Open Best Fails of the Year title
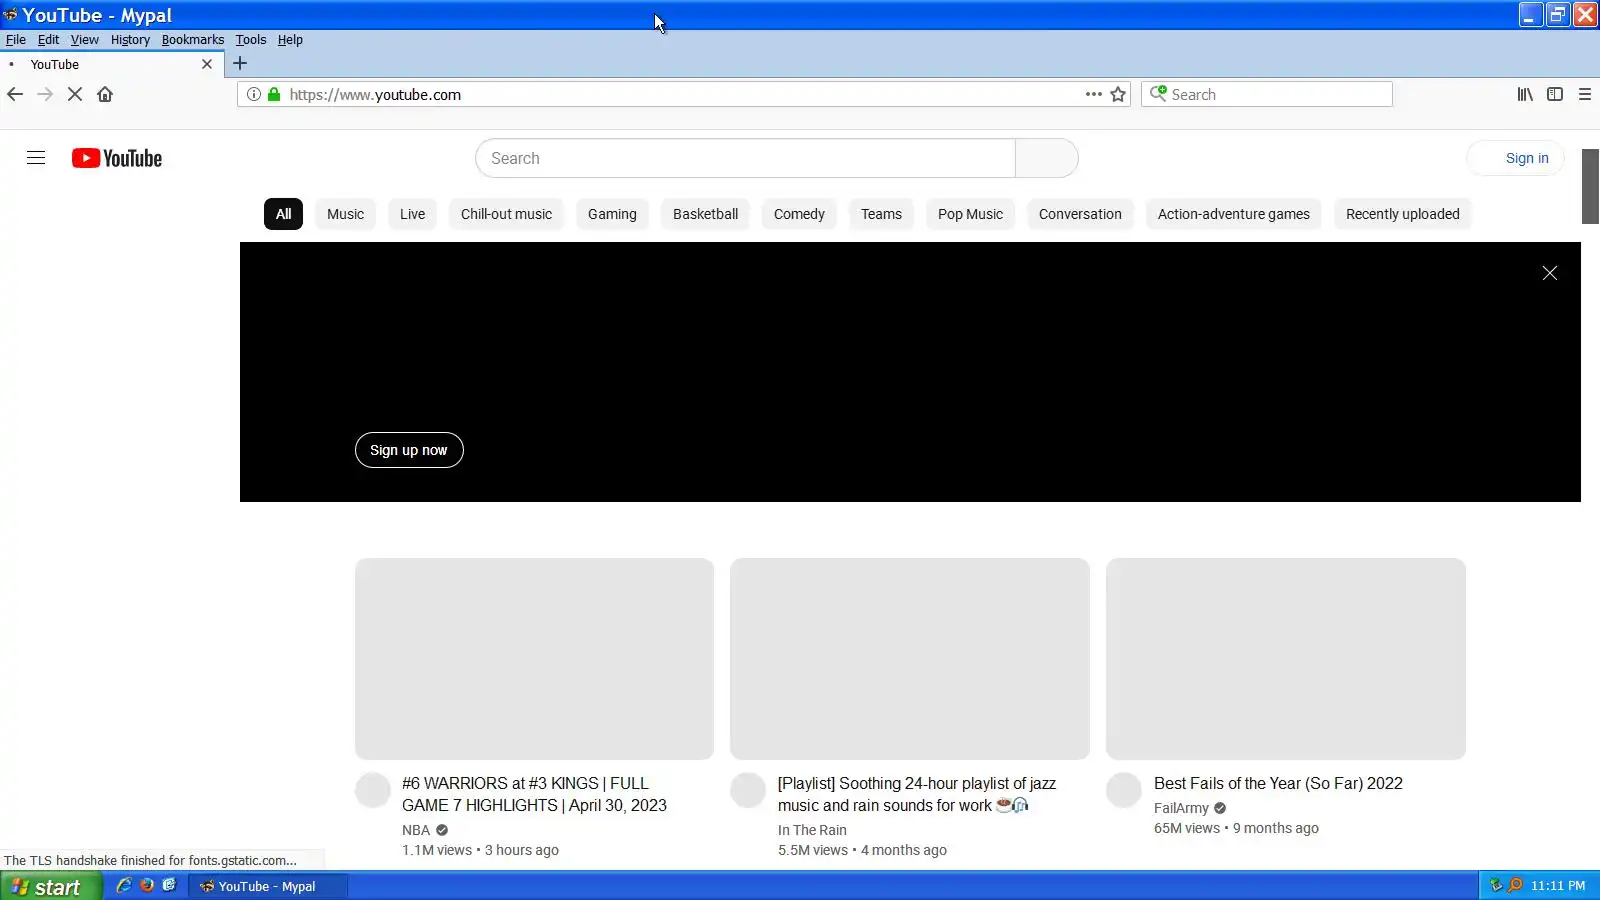 [1278, 783]
